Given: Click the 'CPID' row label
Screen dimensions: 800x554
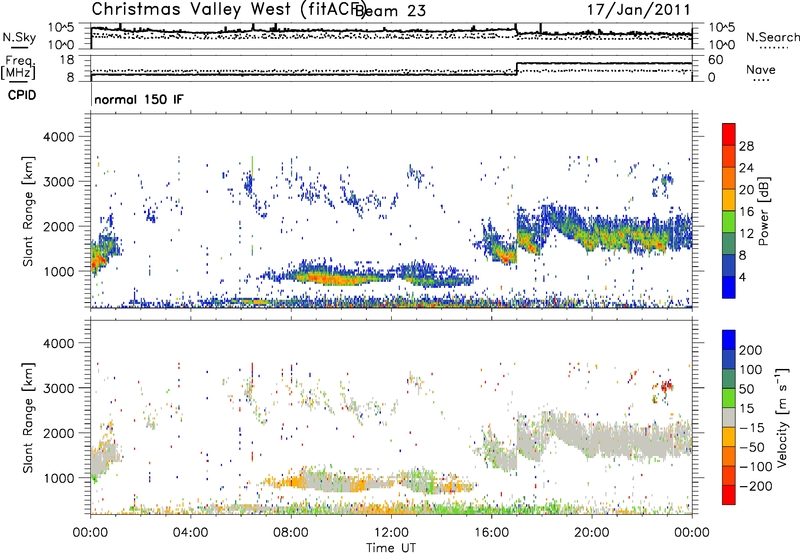Looking at the screenshot, I should (22, 95).
